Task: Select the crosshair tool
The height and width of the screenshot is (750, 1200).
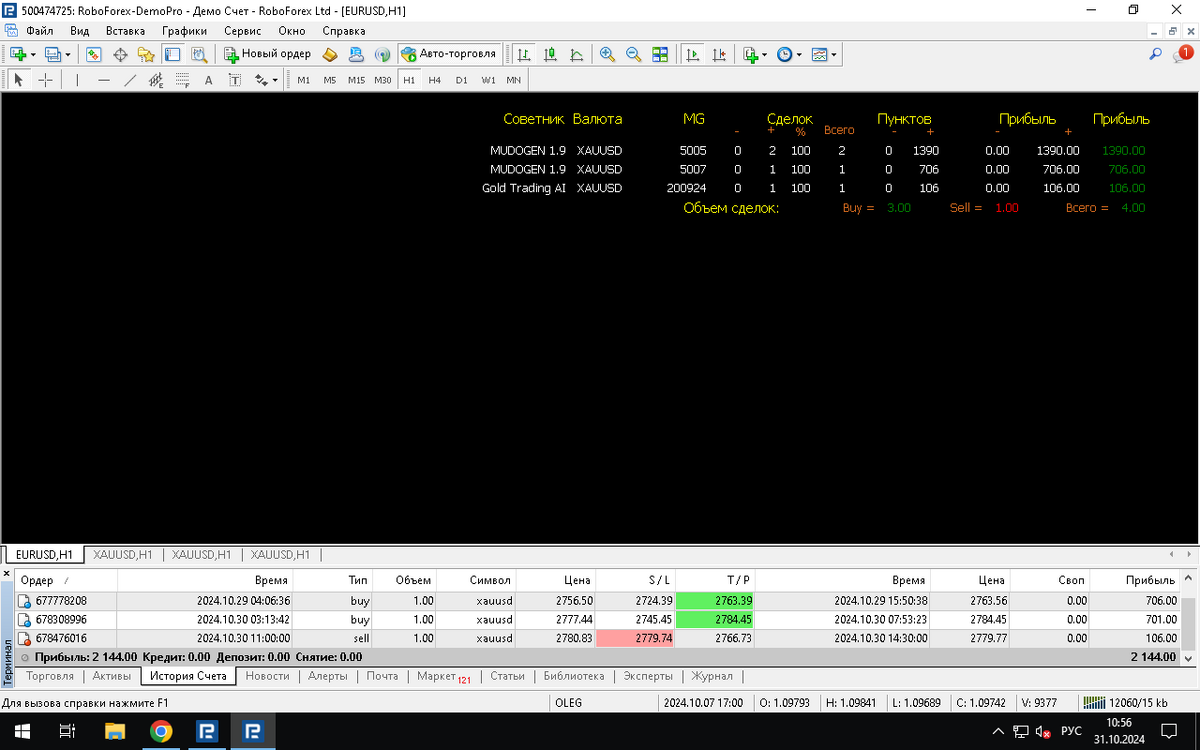Action: pyautogui.click(x=45, y=80)
